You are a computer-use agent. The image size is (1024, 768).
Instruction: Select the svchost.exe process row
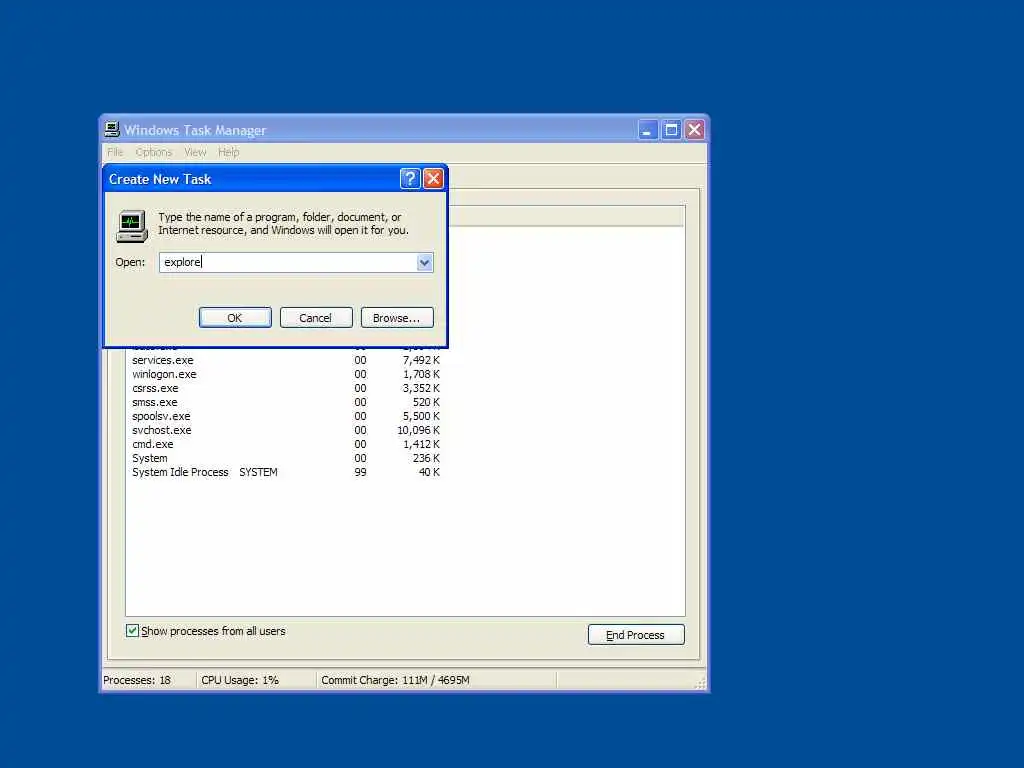point(286,430)
